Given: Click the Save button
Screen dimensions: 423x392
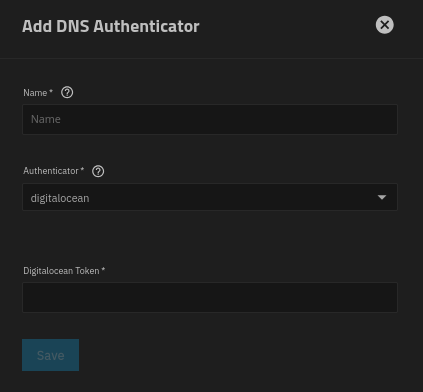Looking at the screenshot, I should click(51, 355).
